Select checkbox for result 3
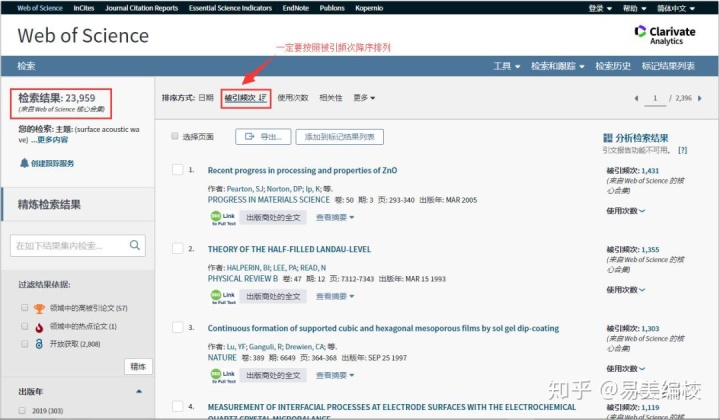Screen dimensions: 720x420 coord(177,327)
